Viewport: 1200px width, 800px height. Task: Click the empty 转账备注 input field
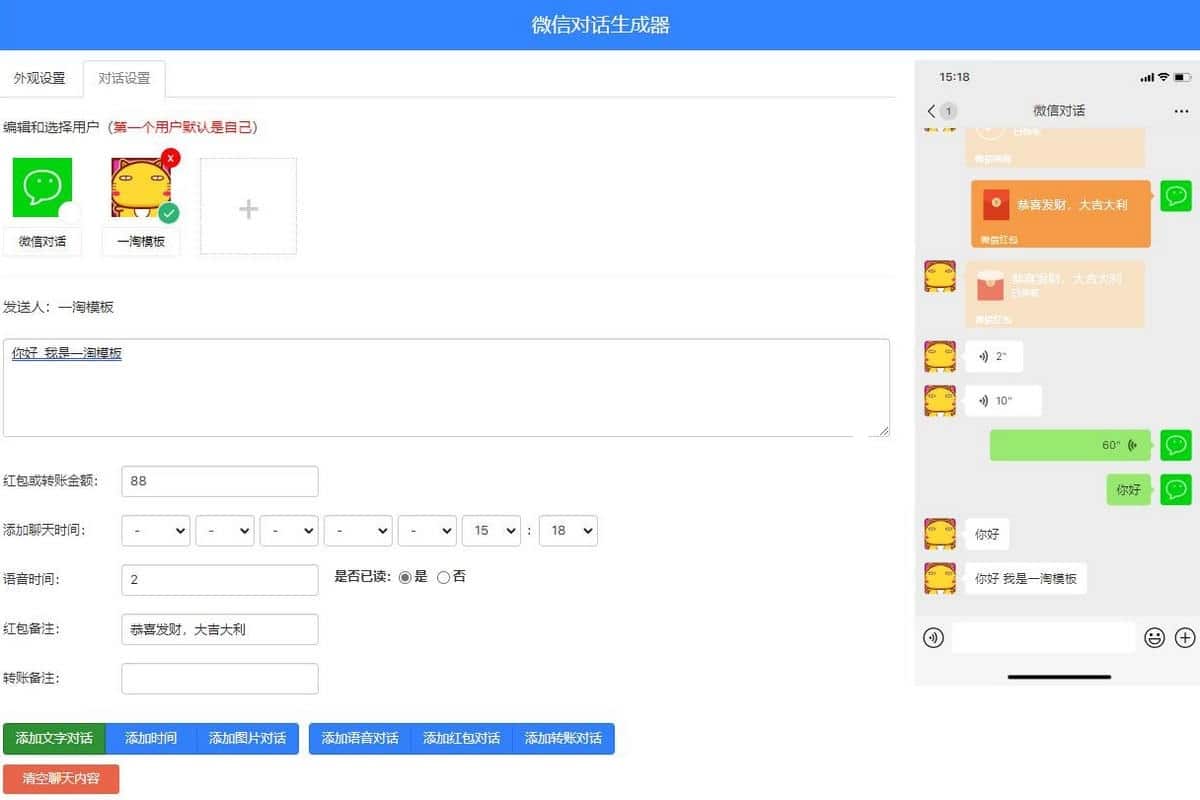220,678
